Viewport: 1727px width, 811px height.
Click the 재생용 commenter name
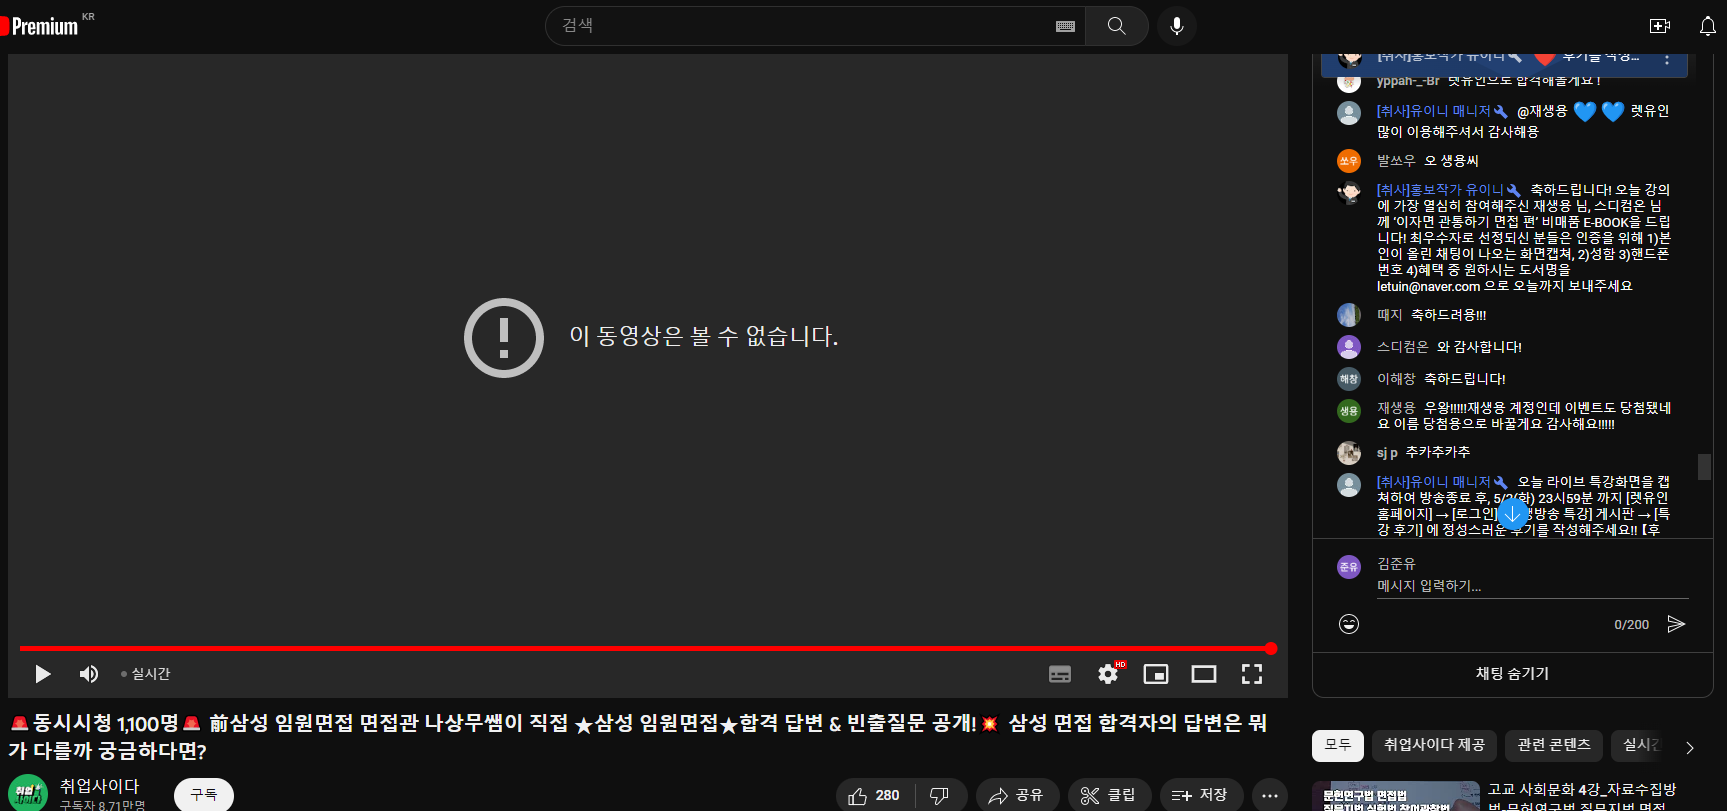click(x=1396, y=408)
